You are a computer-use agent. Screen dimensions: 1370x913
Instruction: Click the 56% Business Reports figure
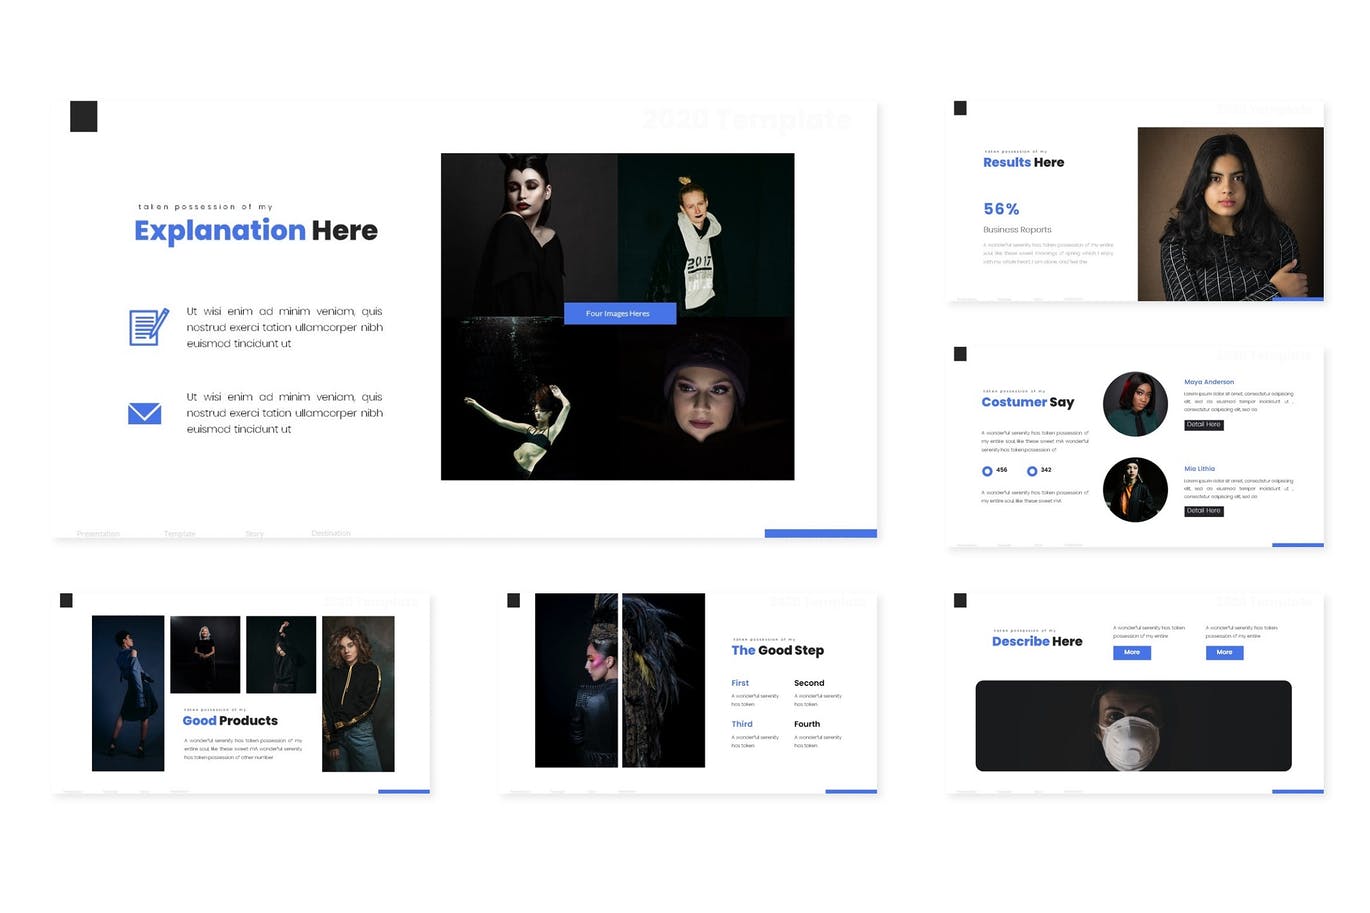coord(1001,209)
